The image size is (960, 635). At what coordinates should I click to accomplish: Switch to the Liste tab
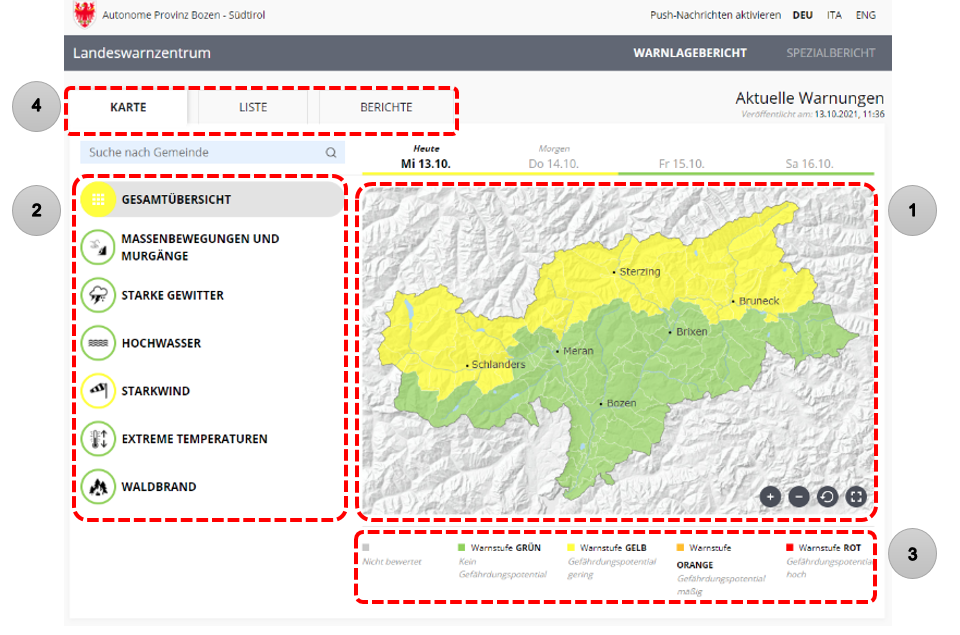[253, 107]
